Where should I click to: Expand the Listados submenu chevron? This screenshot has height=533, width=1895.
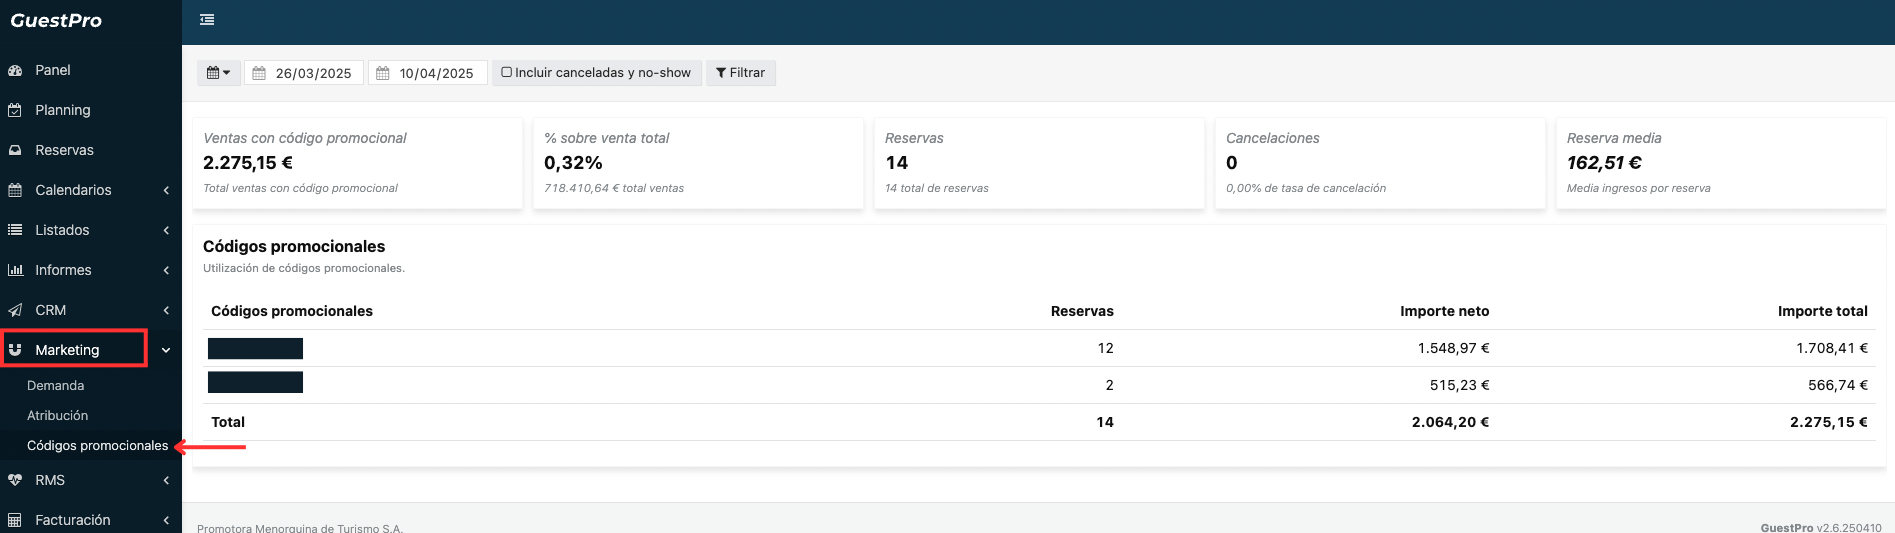(166, 230)
